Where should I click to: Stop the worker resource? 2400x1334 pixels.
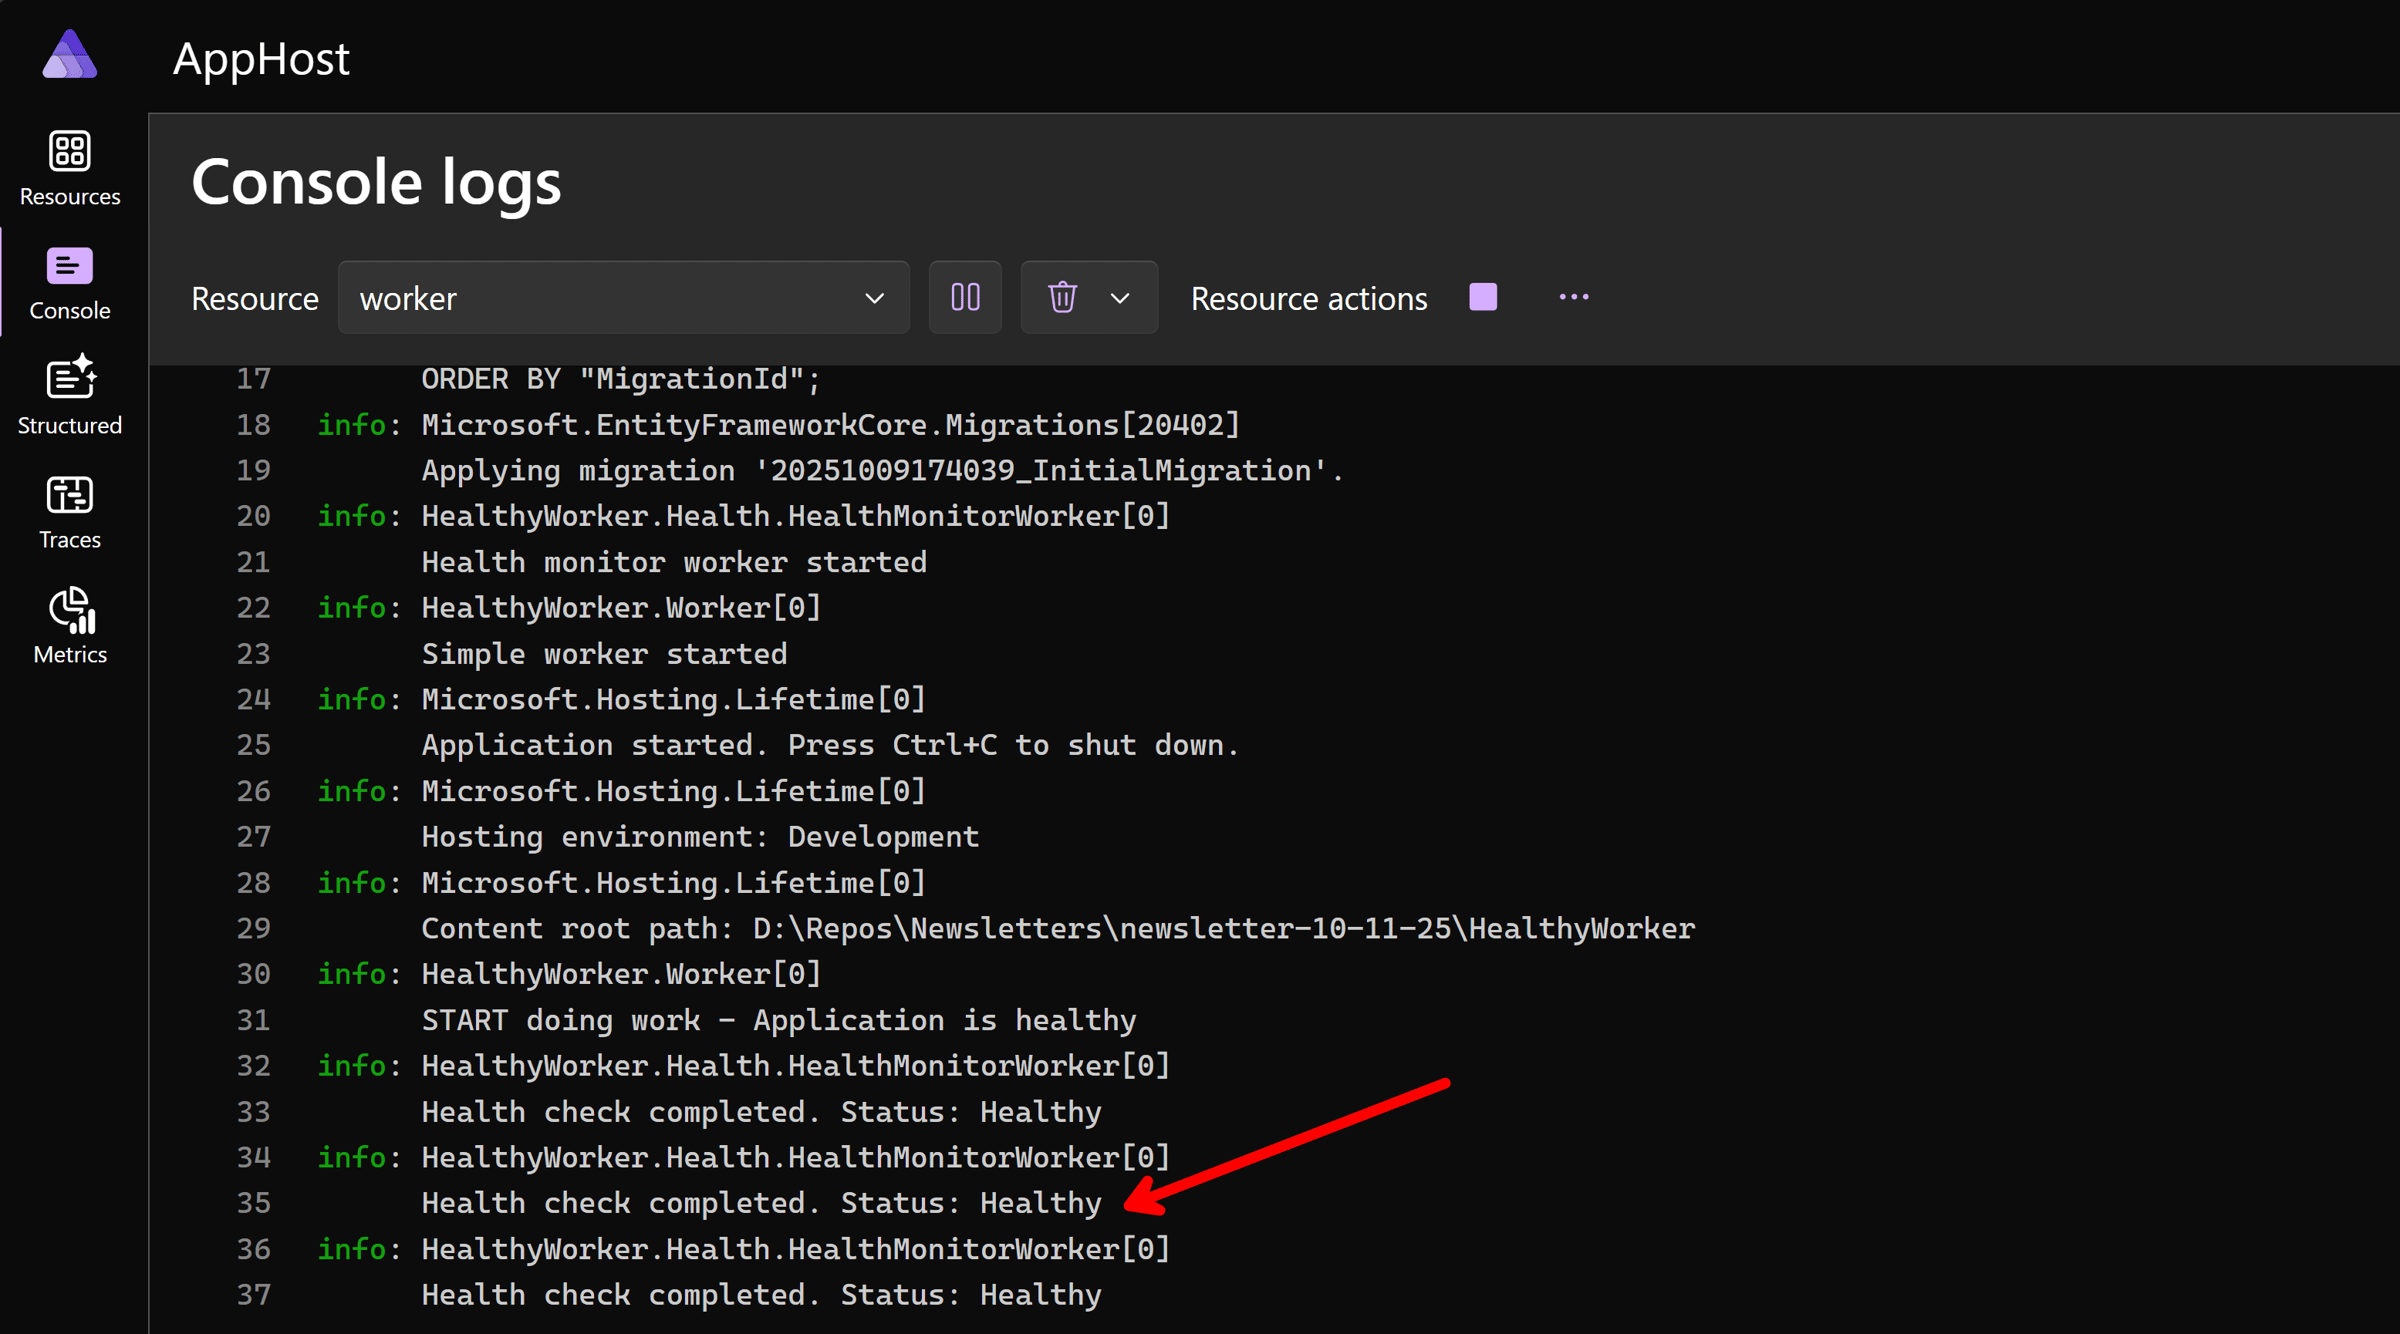click(x=1483, y=298)
